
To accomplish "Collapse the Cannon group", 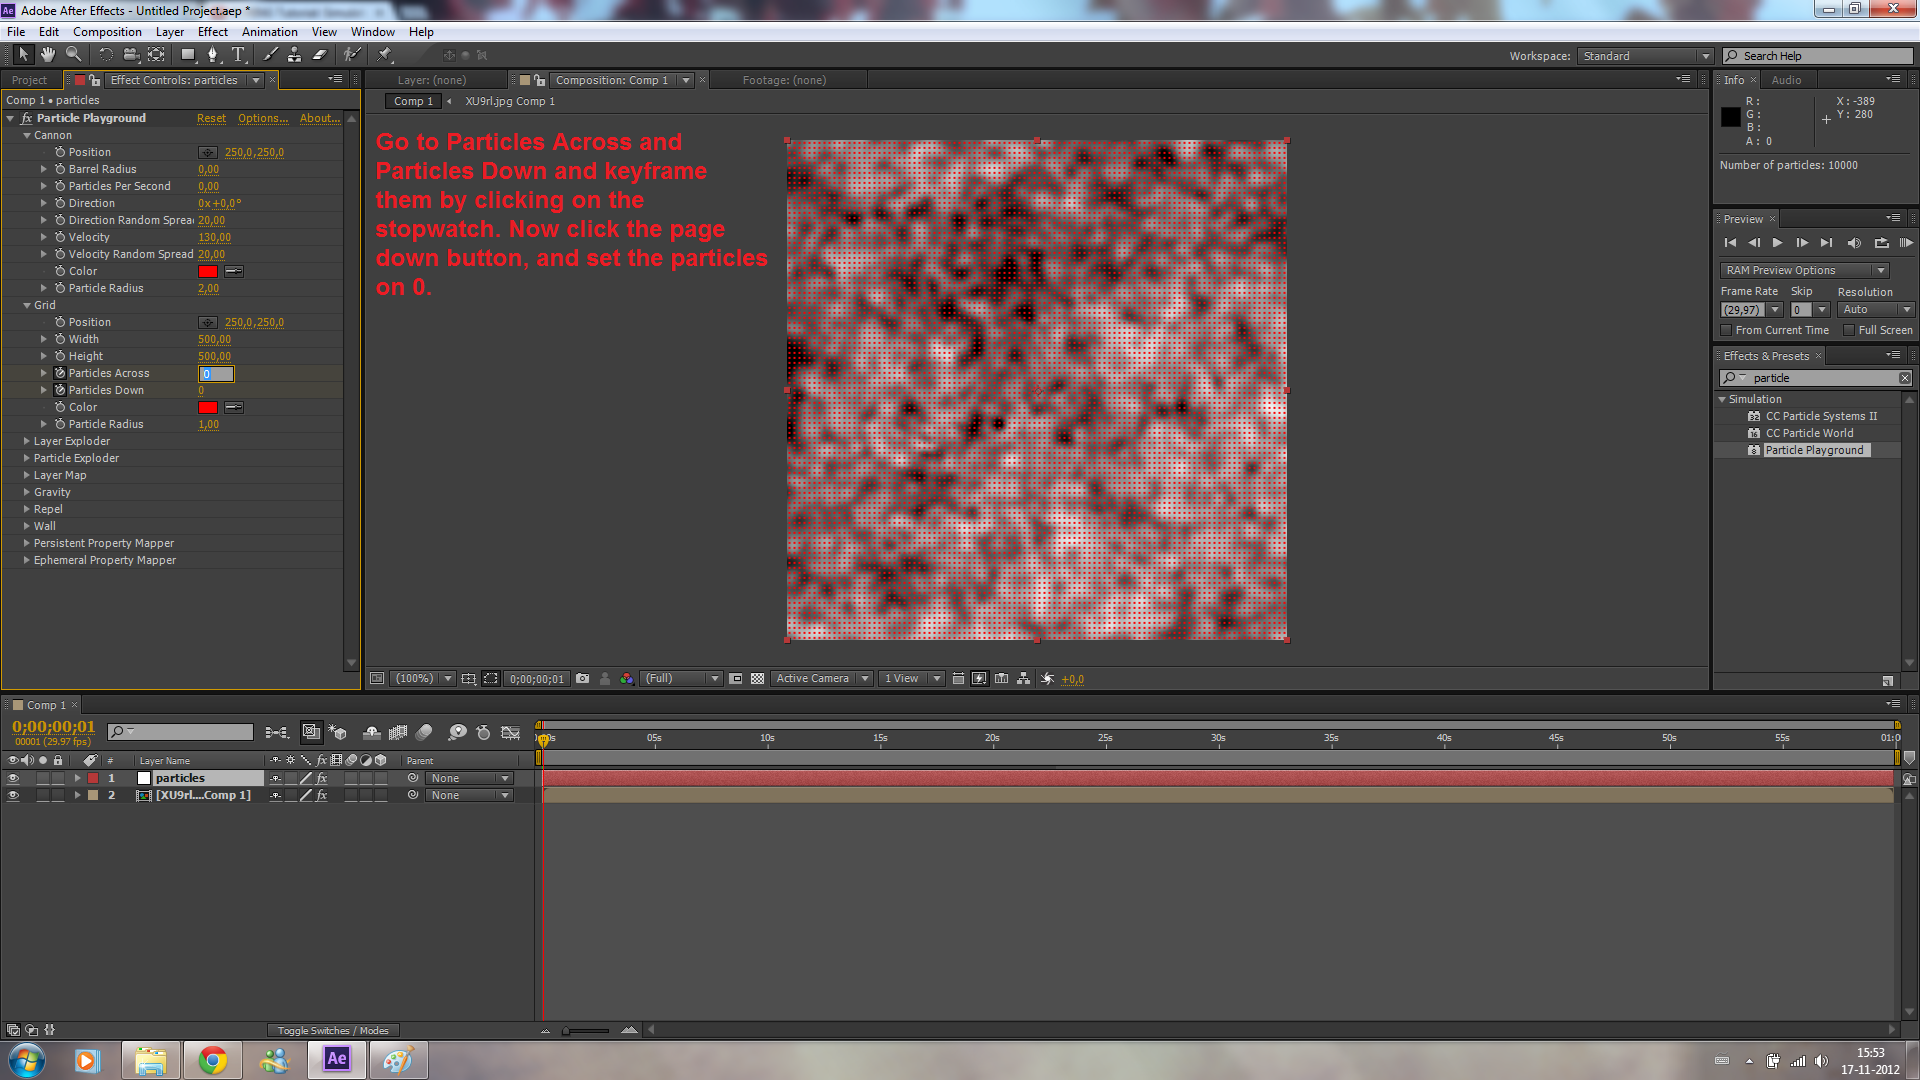I will coord(27,135).
